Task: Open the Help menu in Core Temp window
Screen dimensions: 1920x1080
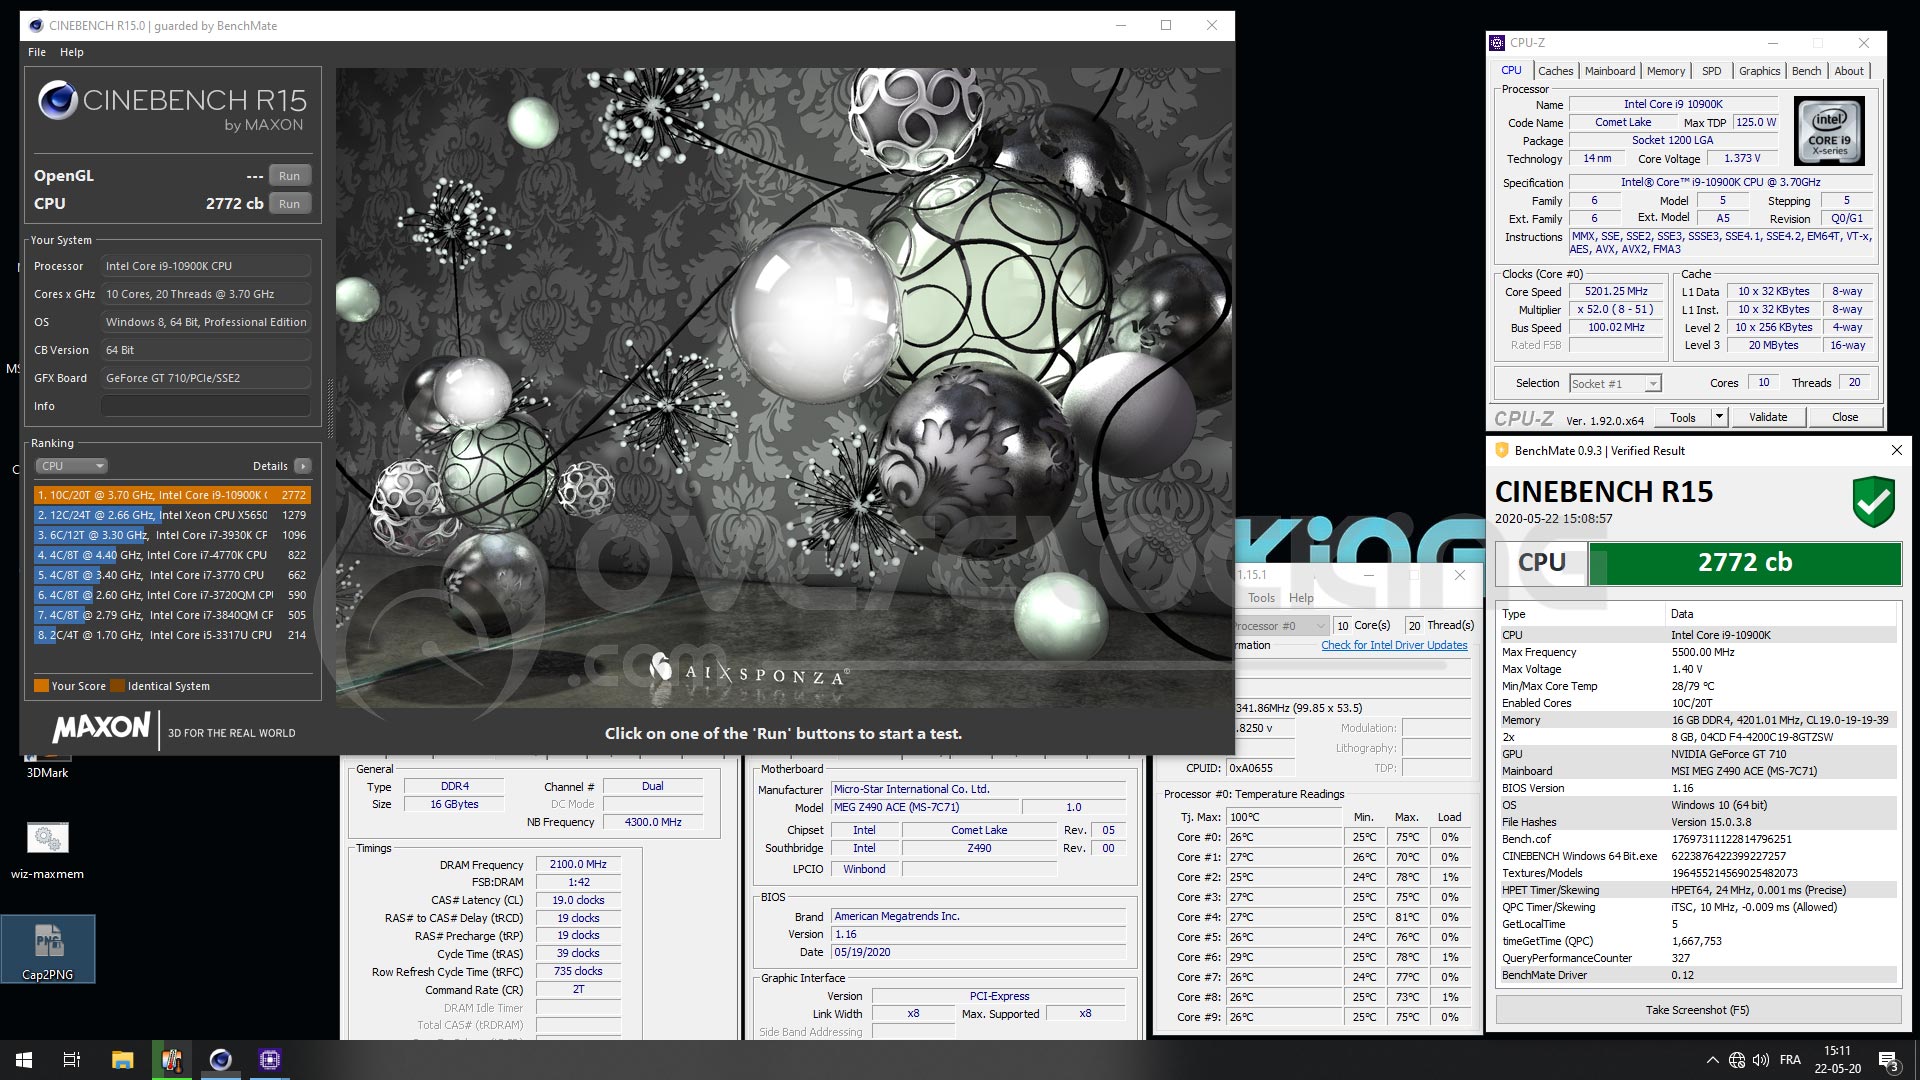Action: click(x=1301, y=598)
